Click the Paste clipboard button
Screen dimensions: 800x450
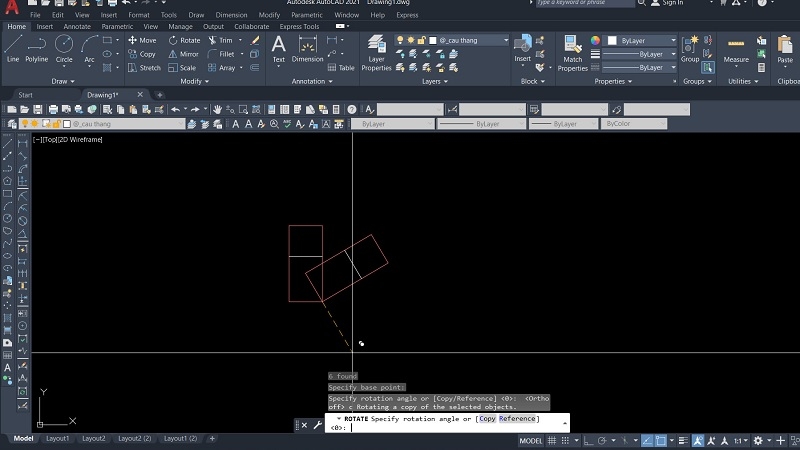[x=785, y=49]
